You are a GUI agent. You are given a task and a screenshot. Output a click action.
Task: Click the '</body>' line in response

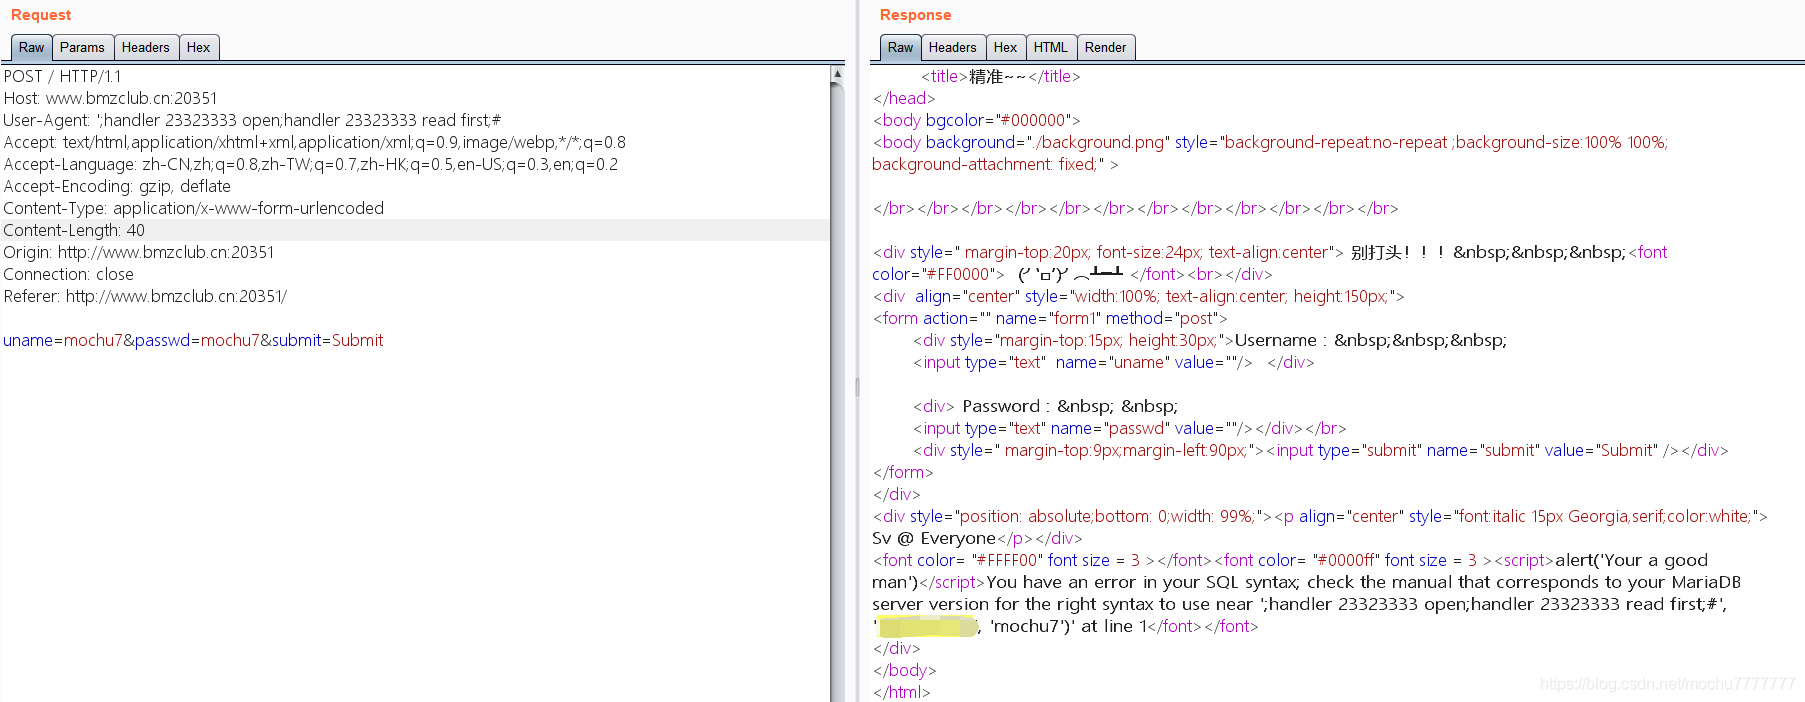click(x=905, y=670)
